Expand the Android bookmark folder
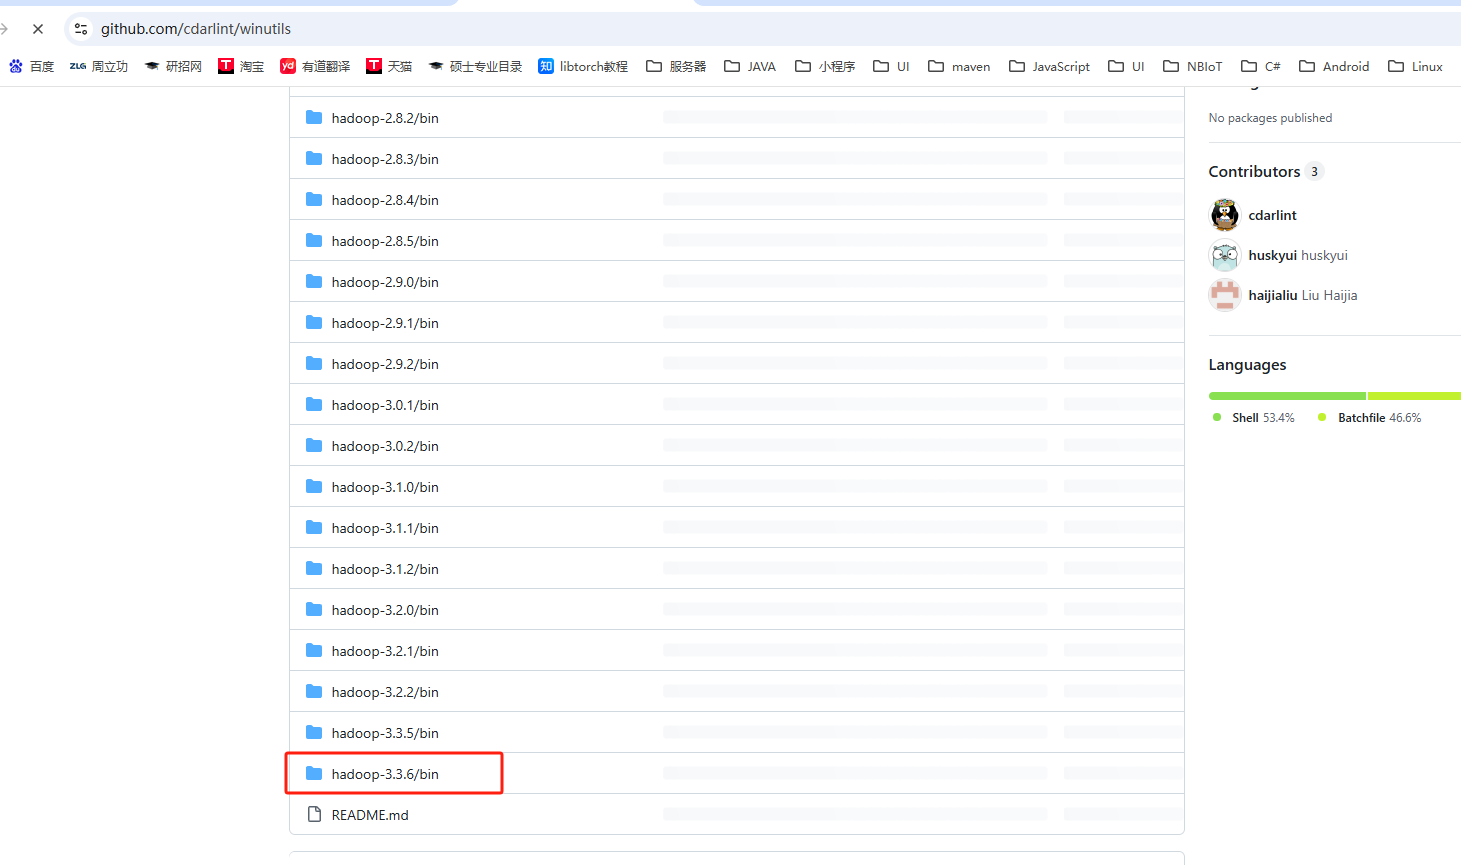The image size is (1461, 865). (1334, 66)
